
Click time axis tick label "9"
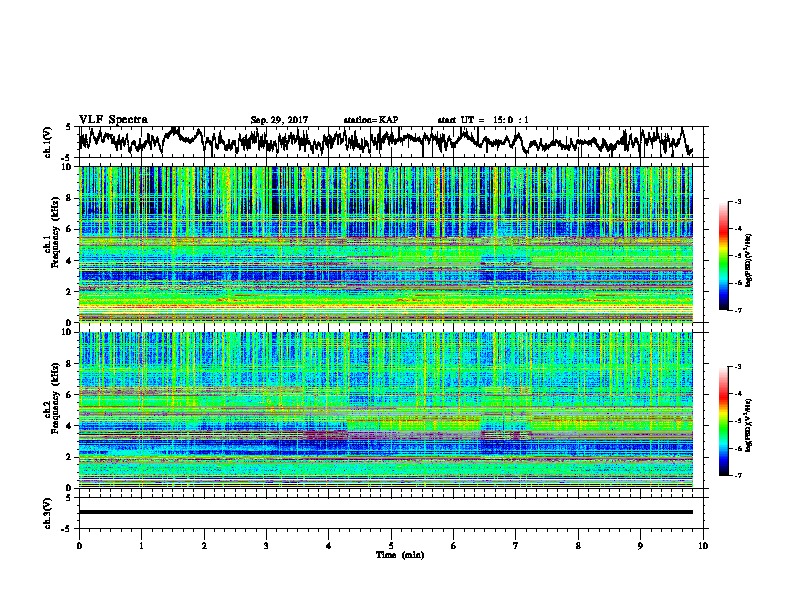[x=640, y=546]
